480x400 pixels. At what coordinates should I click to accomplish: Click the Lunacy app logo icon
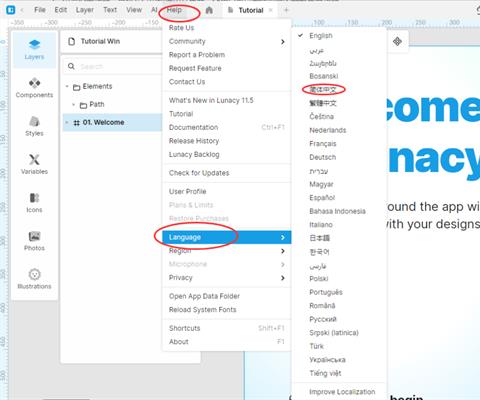[x=11, y=10]
